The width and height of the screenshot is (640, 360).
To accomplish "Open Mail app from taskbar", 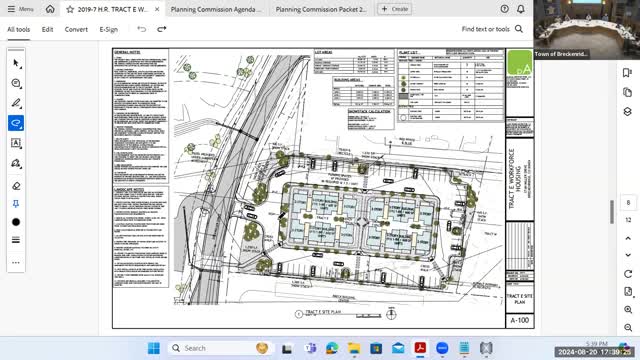I will (398, 348).
